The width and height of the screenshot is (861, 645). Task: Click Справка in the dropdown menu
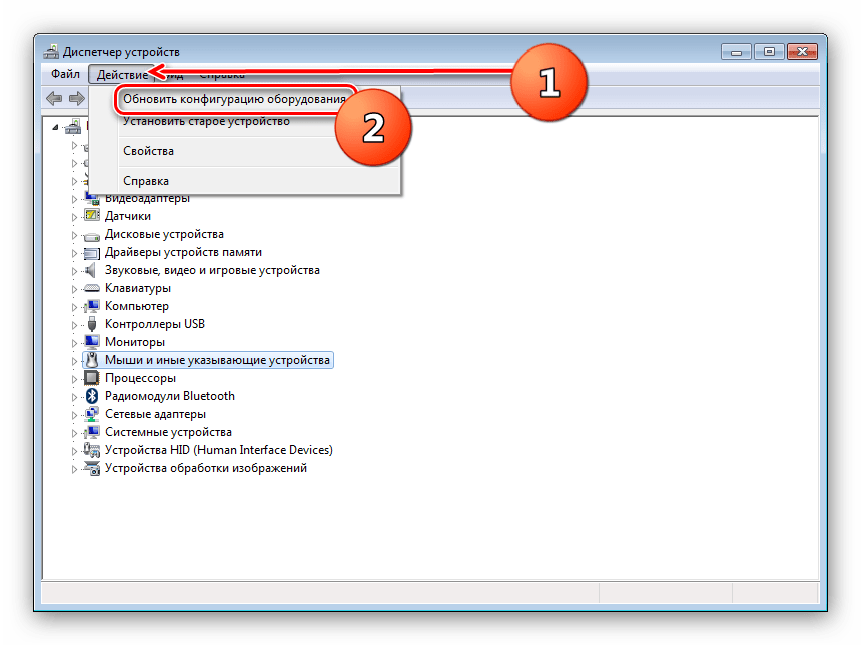pyautogui.click(x=146, y=181)
